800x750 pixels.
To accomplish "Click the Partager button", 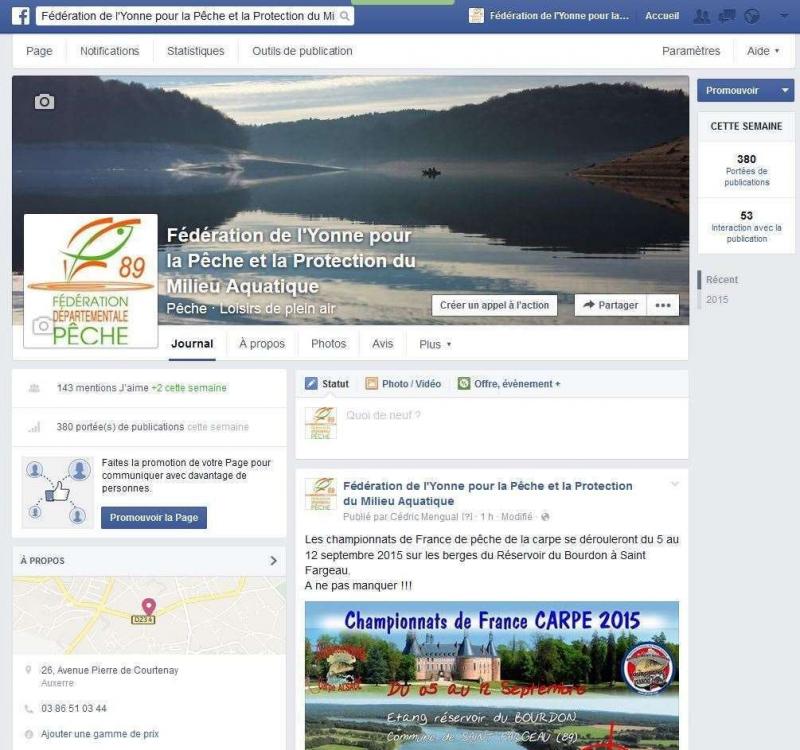I will 610,305.
